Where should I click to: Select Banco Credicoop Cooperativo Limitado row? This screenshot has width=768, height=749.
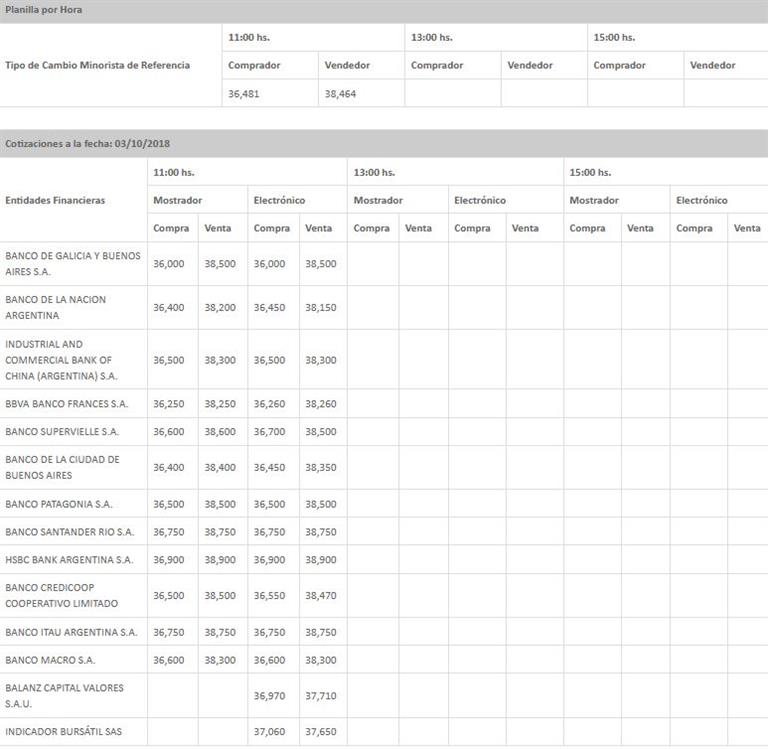coord(62,595)
